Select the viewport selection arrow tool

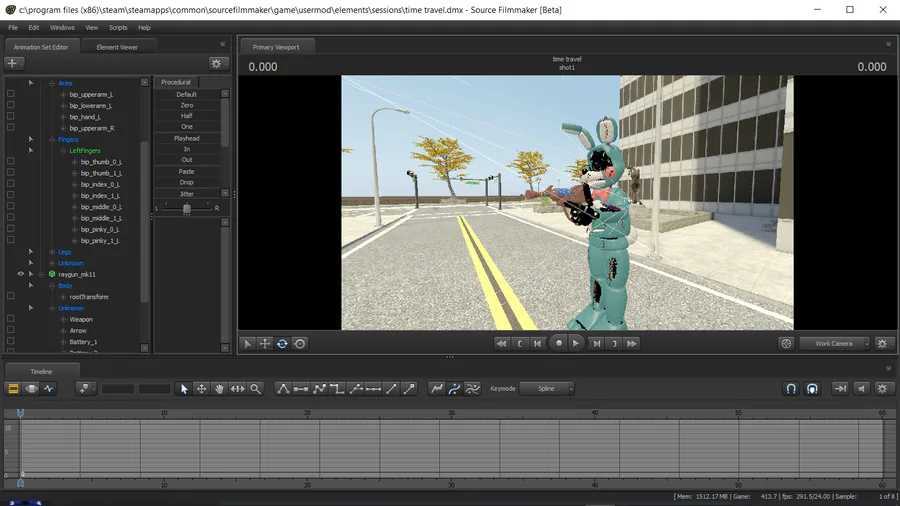[248, 344]
